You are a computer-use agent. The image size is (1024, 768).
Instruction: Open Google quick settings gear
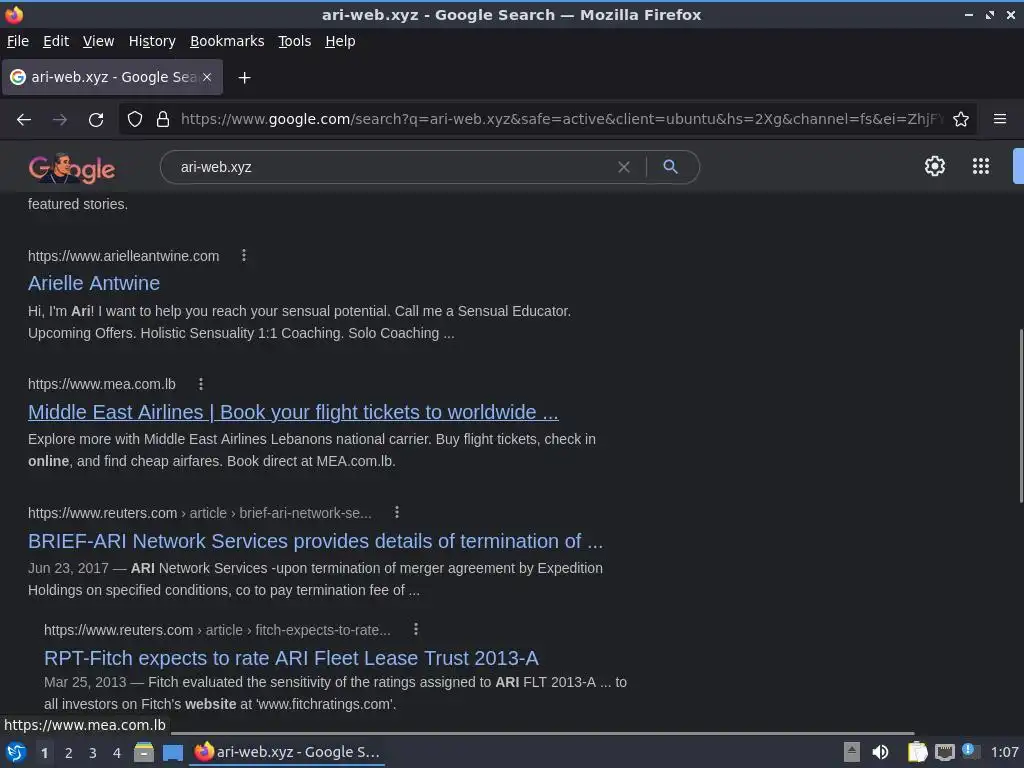(x=935, y=166)
